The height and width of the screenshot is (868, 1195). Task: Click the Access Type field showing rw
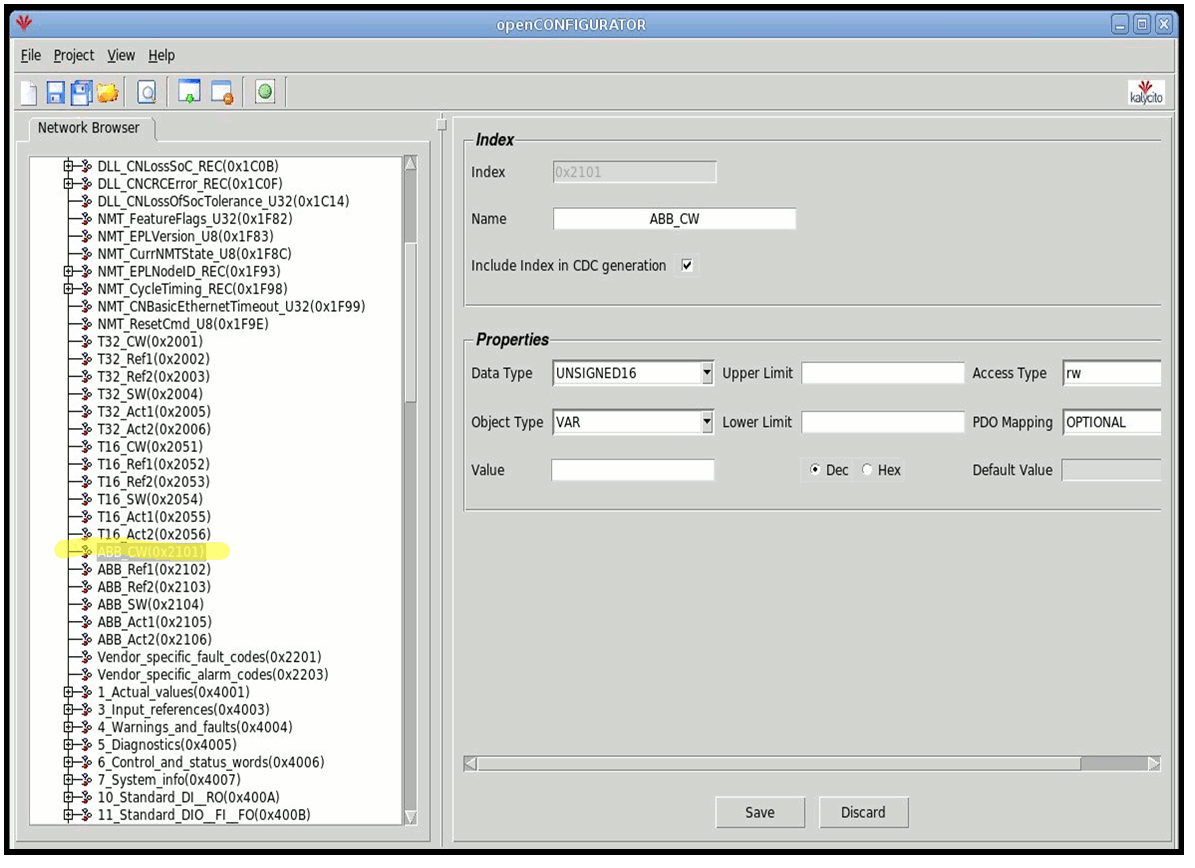click(x=1112, y=373)
